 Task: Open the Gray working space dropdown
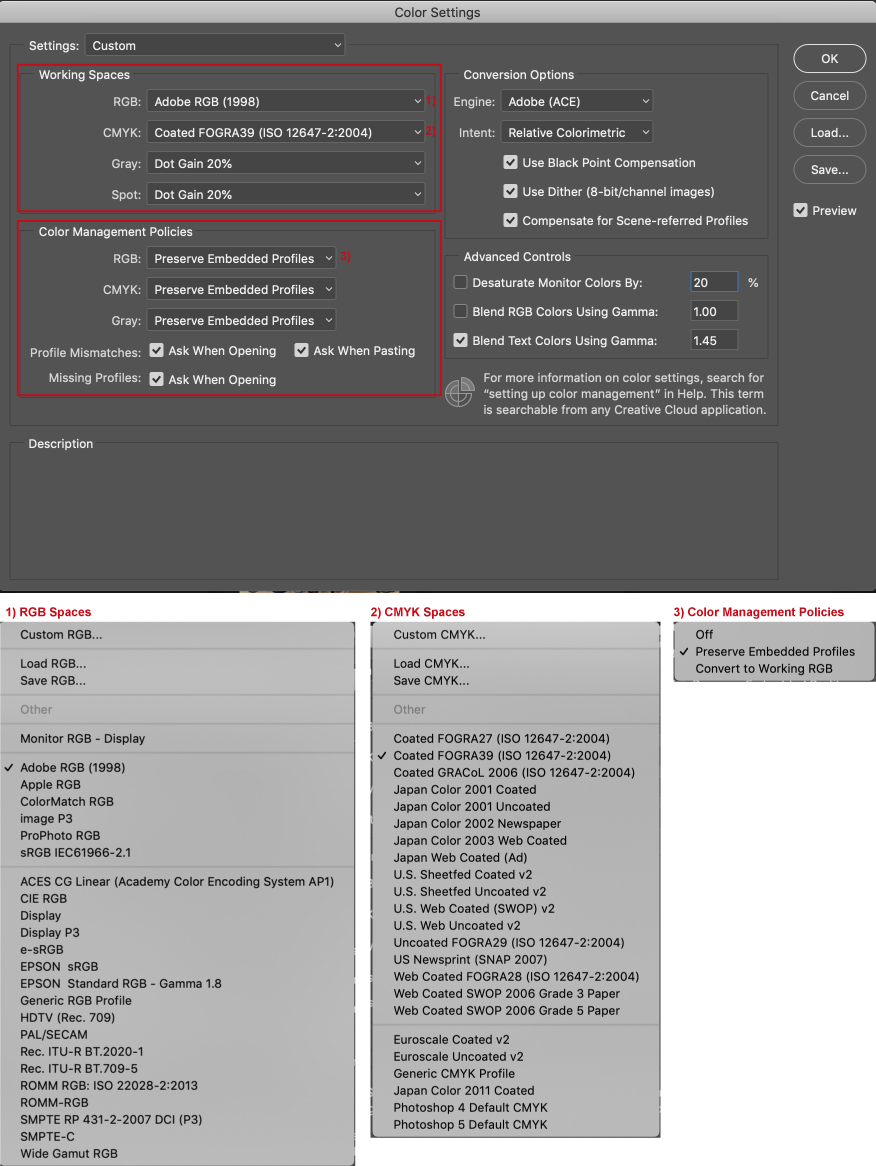(286, 164)
